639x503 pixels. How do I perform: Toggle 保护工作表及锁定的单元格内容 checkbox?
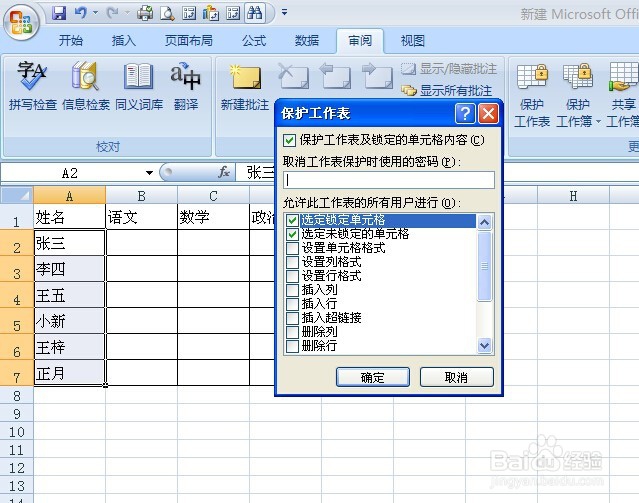click(289, 141)
